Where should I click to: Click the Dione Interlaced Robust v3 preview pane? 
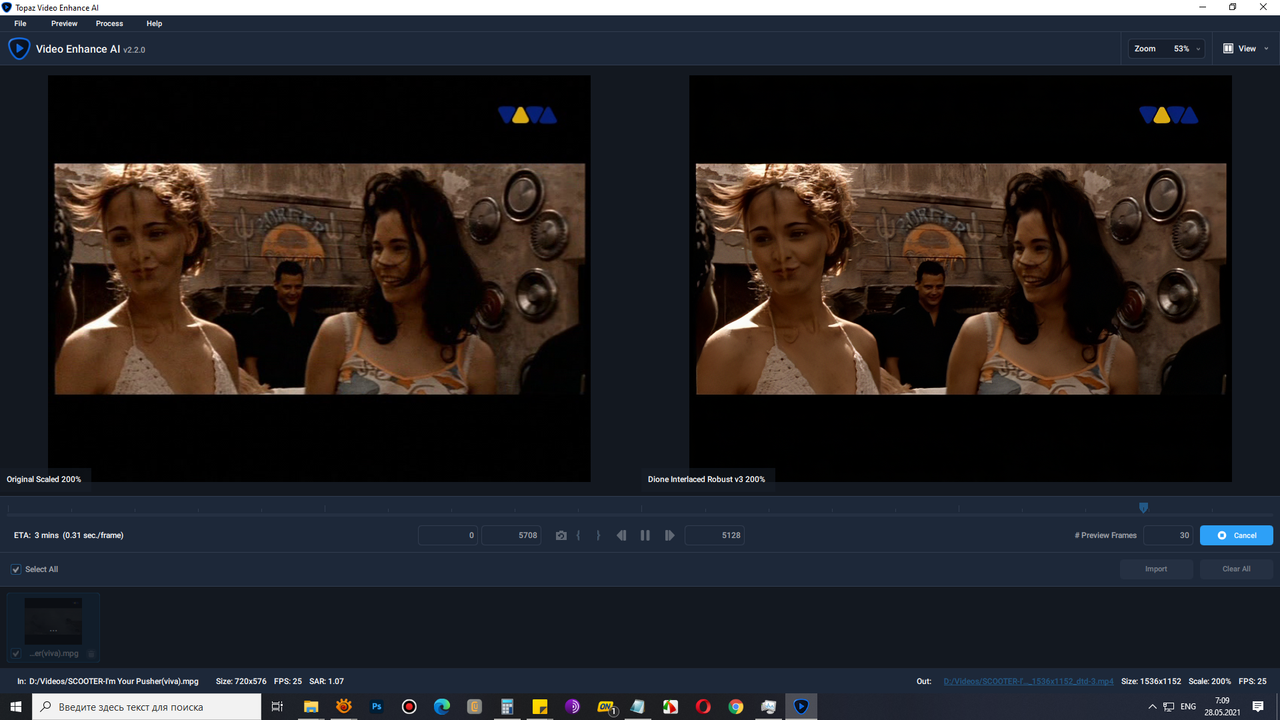pos(960,279)
